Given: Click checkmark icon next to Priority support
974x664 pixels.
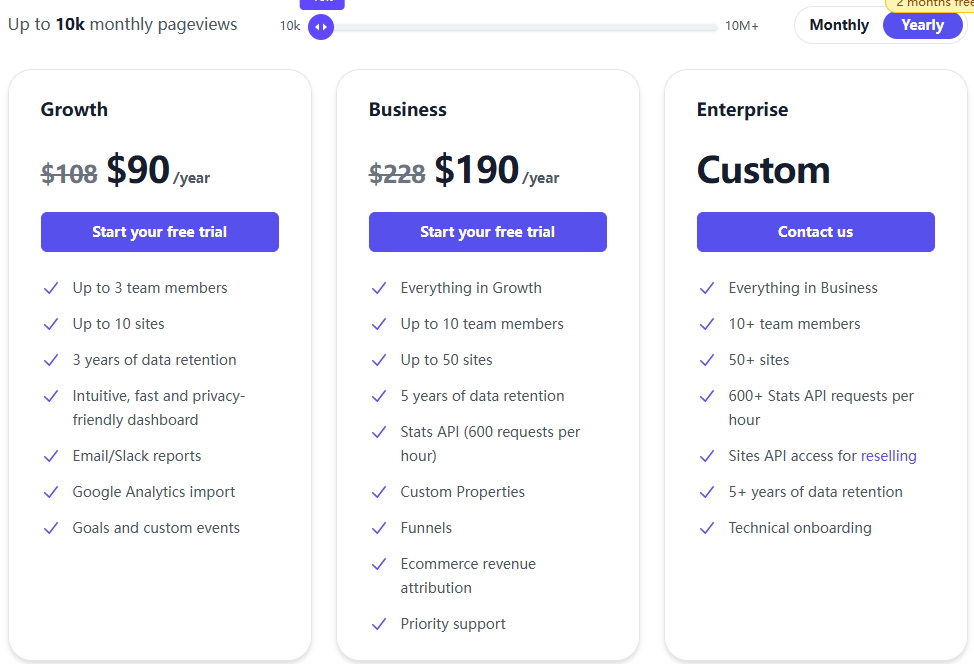Looking at the screenshot, I should pyautogui.click(x=379, y=624).
